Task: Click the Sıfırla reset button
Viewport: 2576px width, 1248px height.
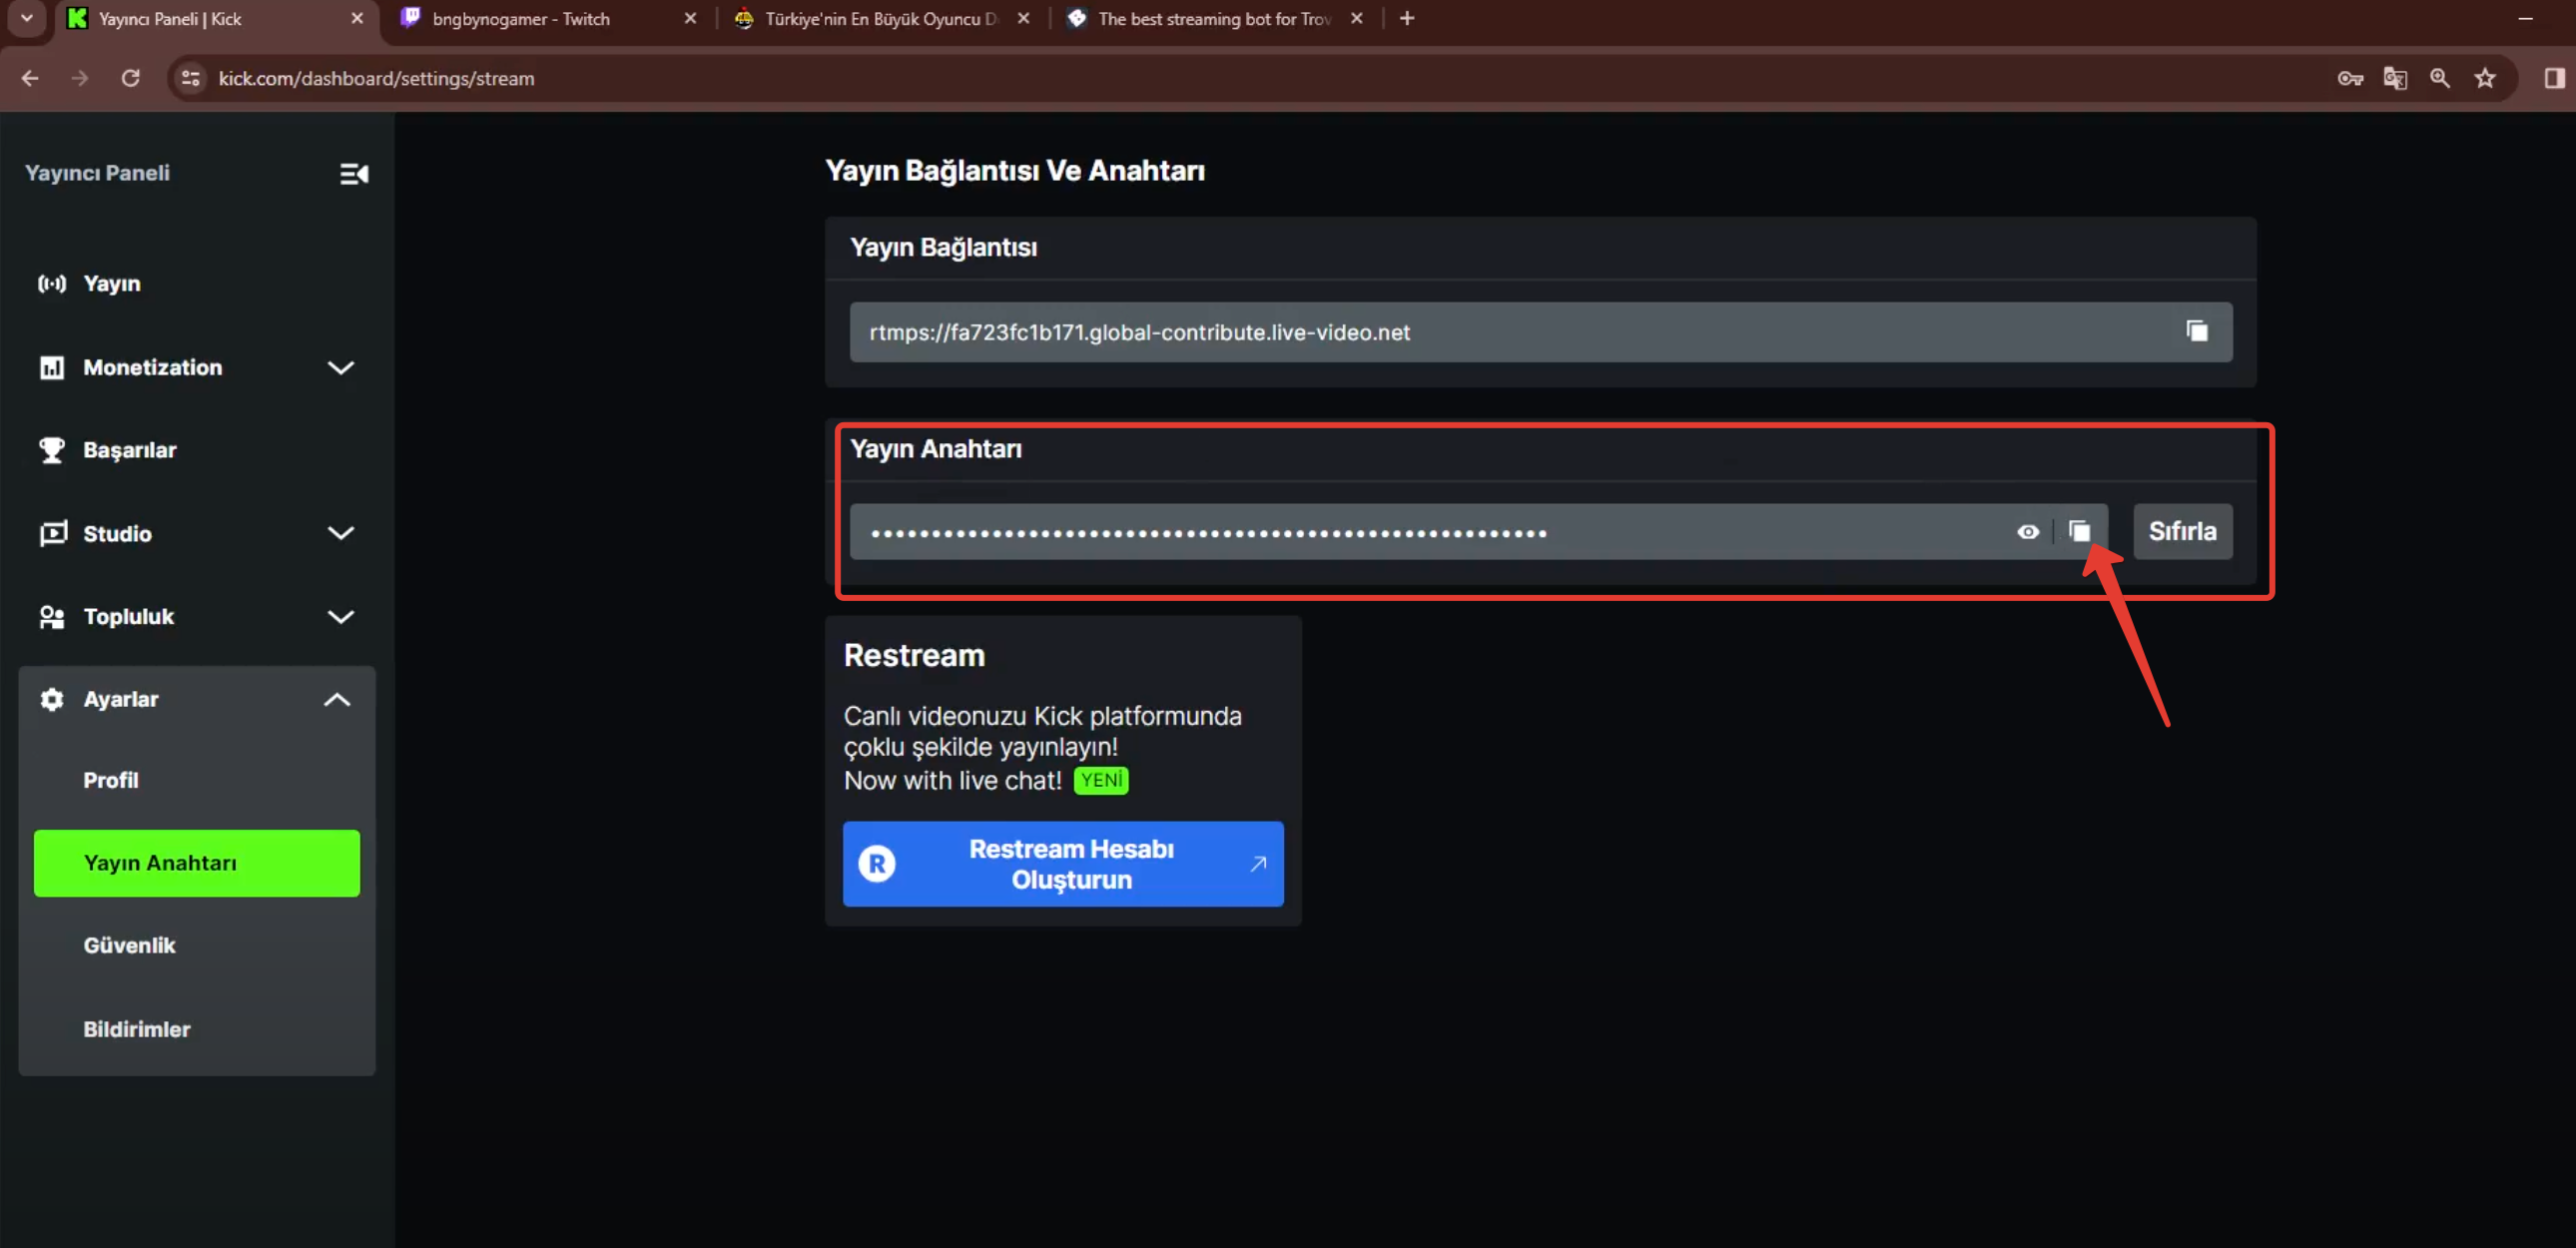Action: [2182, 531]
